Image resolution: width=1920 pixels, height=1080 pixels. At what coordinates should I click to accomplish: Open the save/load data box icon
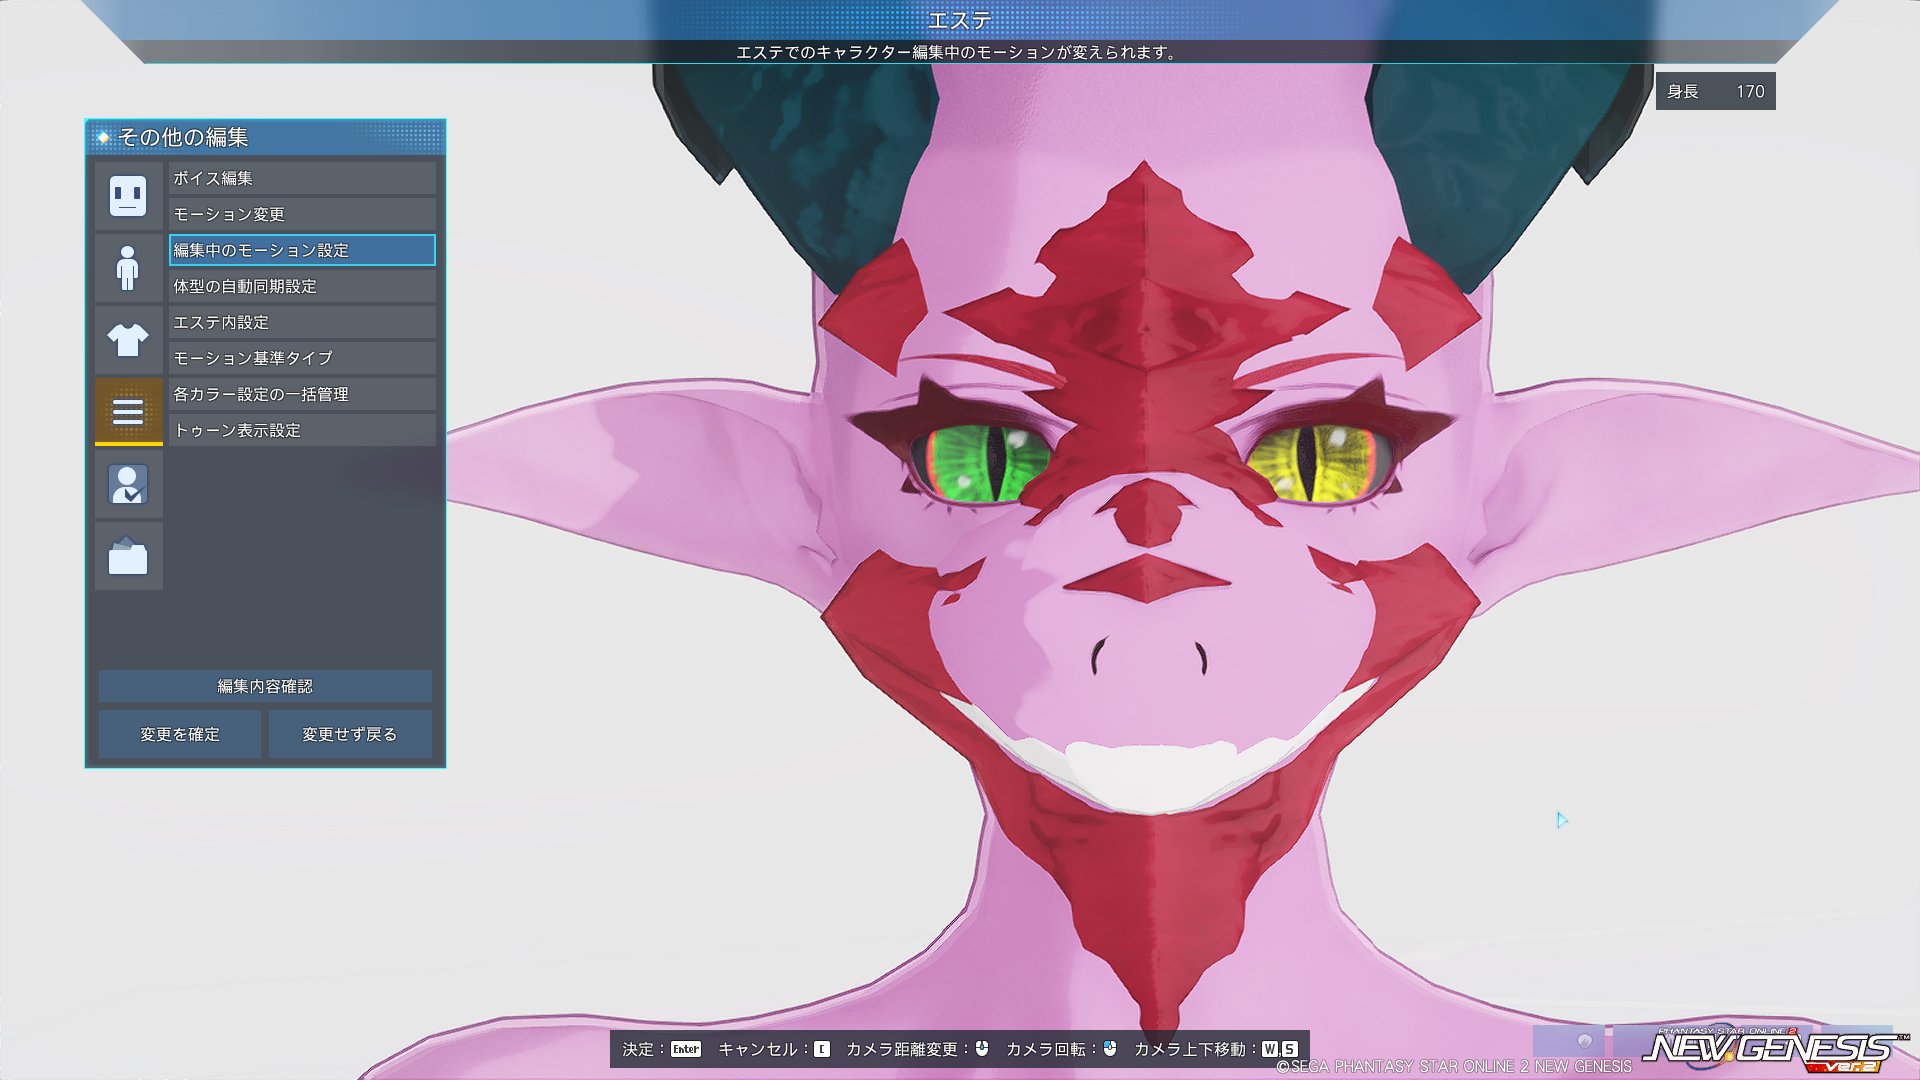coord(128,556)
